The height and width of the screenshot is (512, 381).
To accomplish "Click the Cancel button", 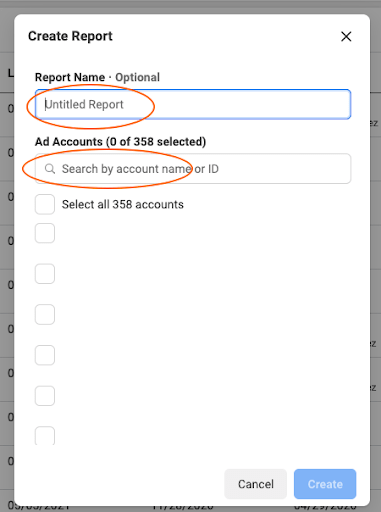I will (256, 484).
